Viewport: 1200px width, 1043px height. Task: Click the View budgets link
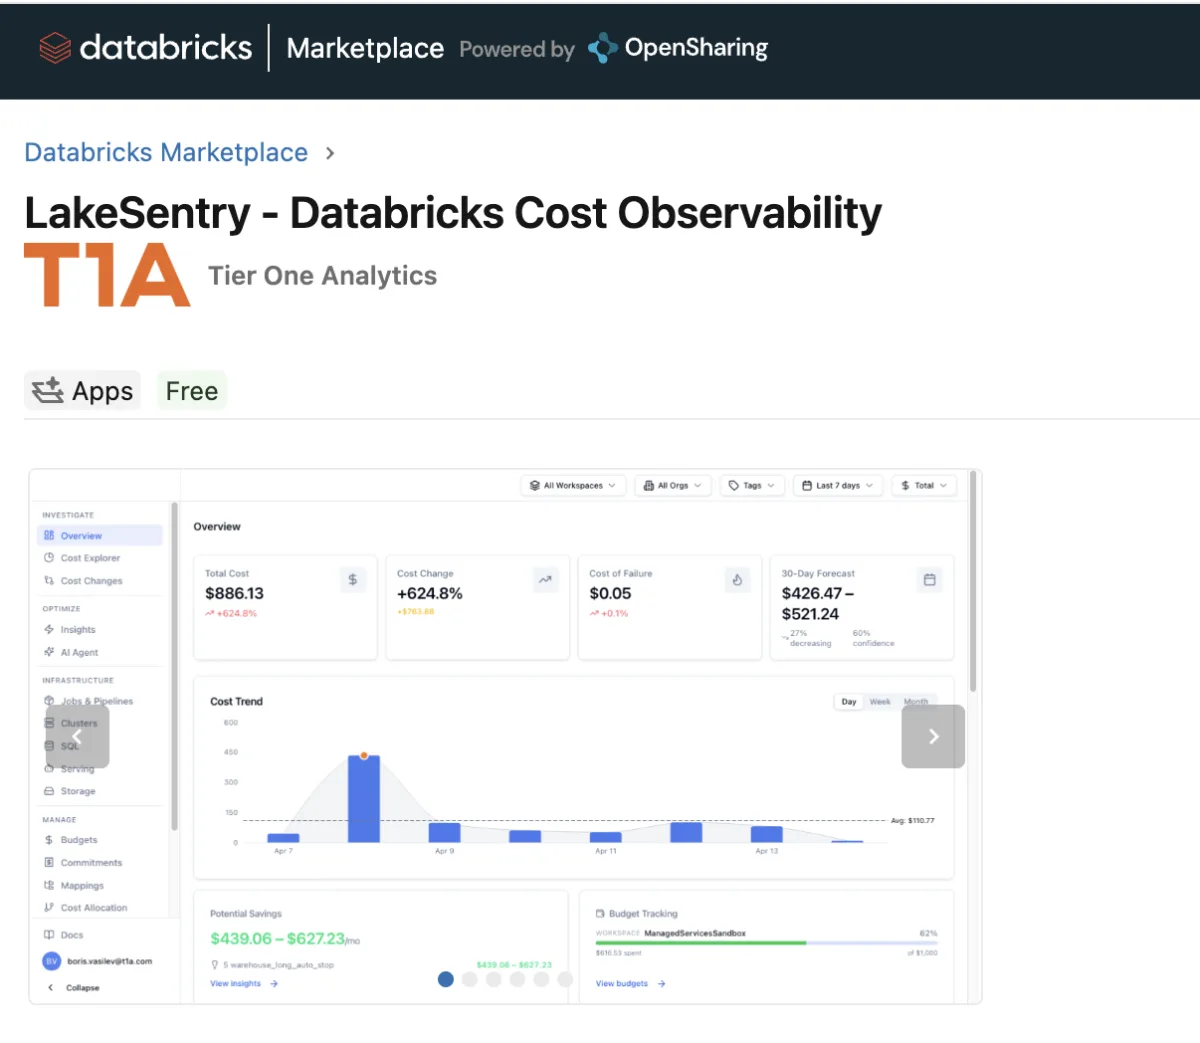(x=631, y=984)
